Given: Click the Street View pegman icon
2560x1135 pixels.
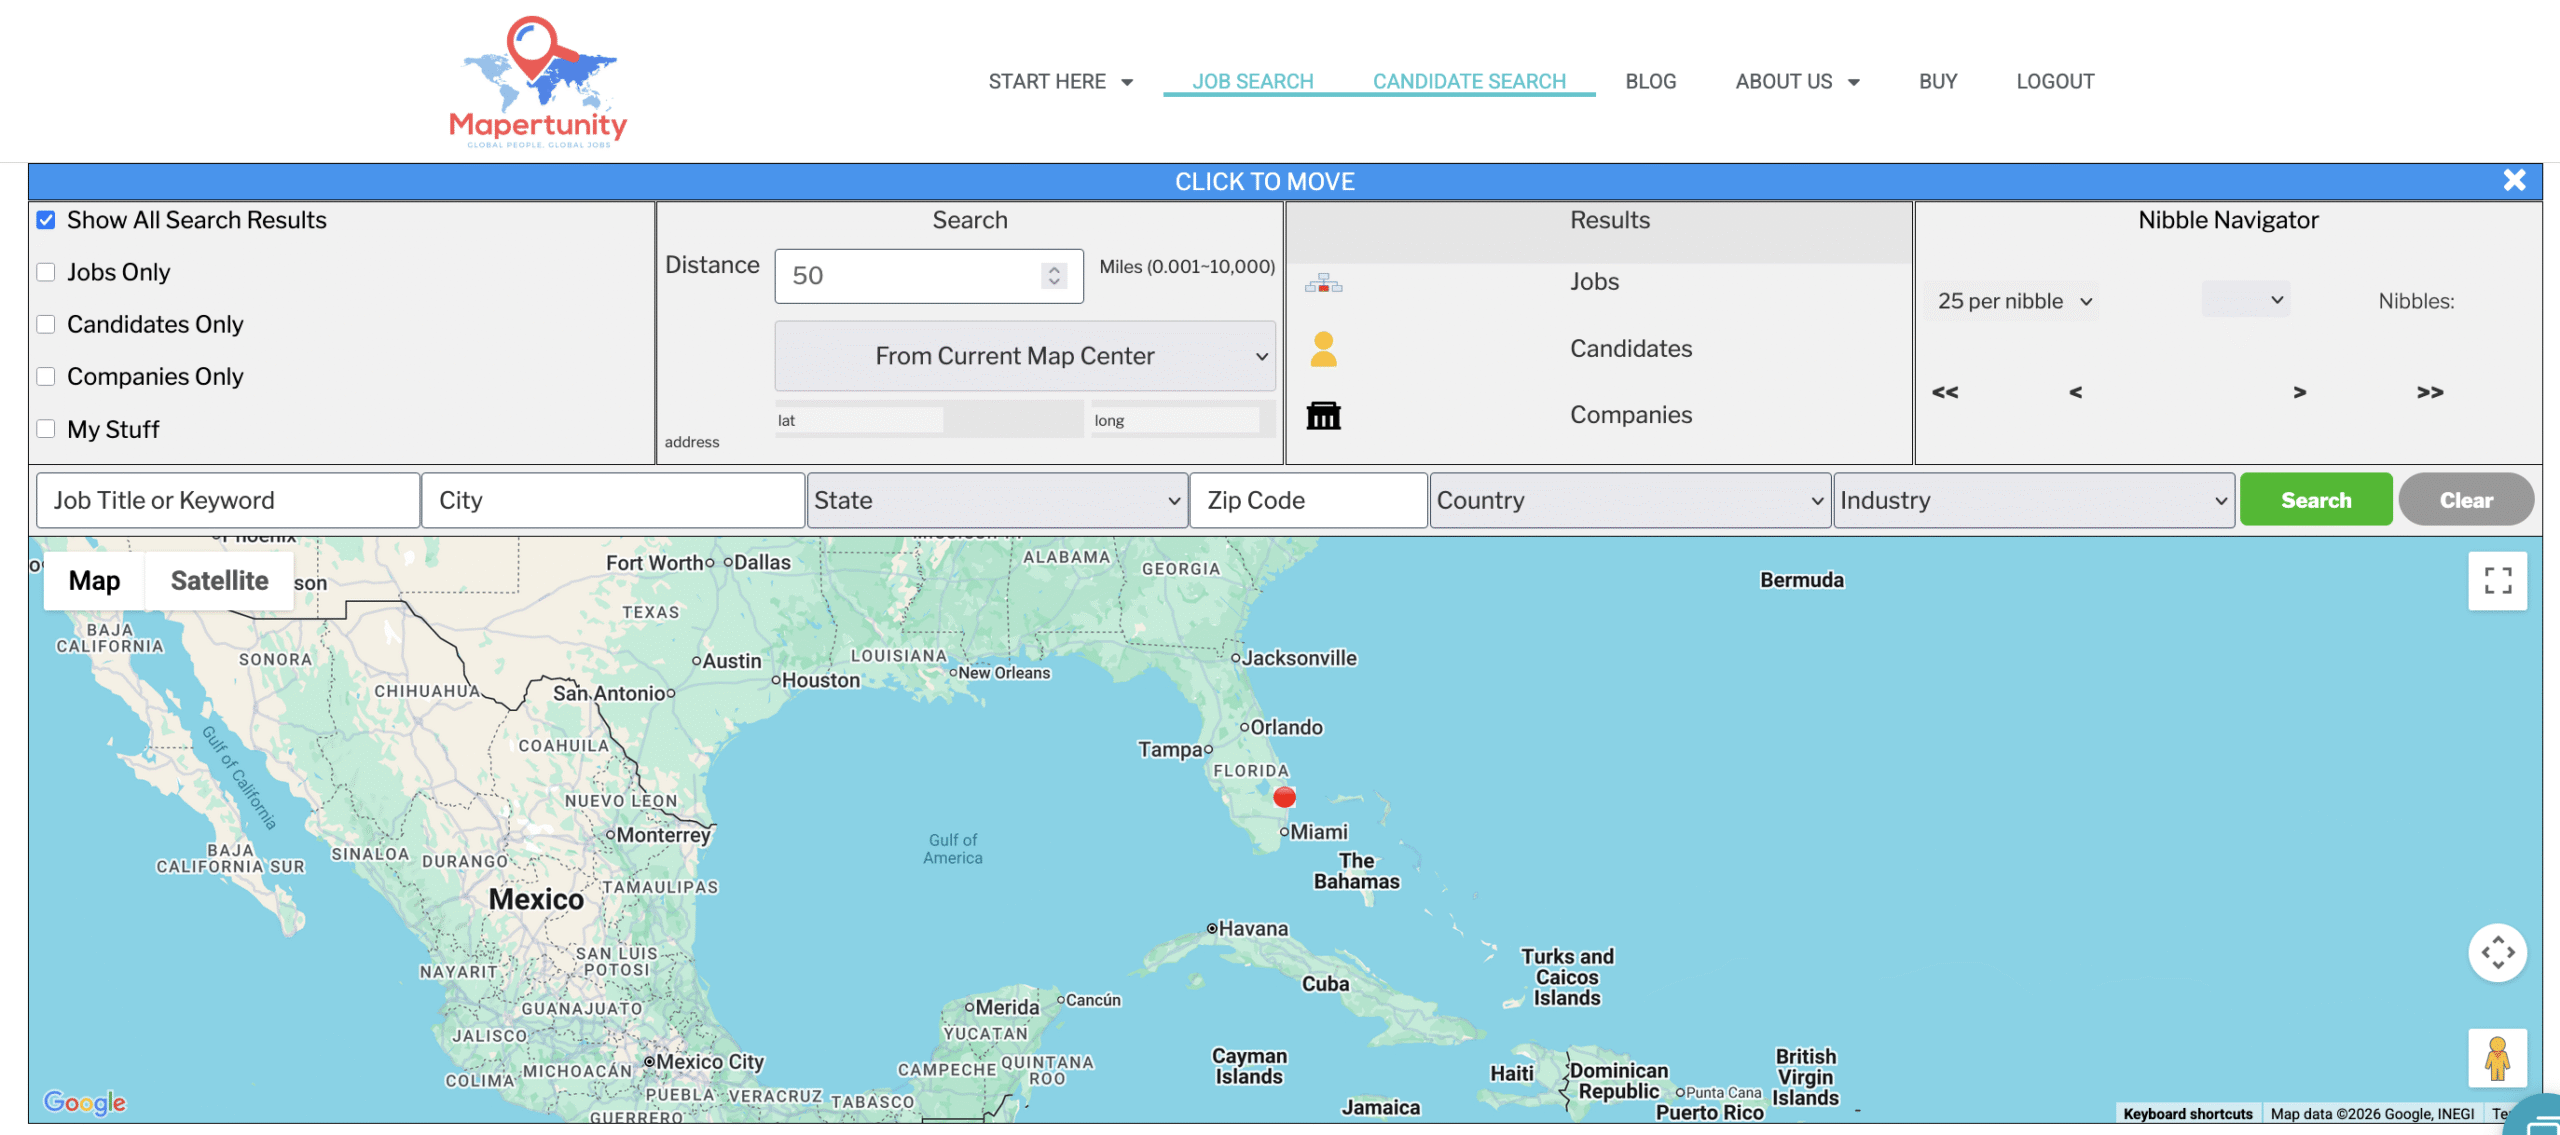Looking at the screenshot, I should coord(2497,1058).
